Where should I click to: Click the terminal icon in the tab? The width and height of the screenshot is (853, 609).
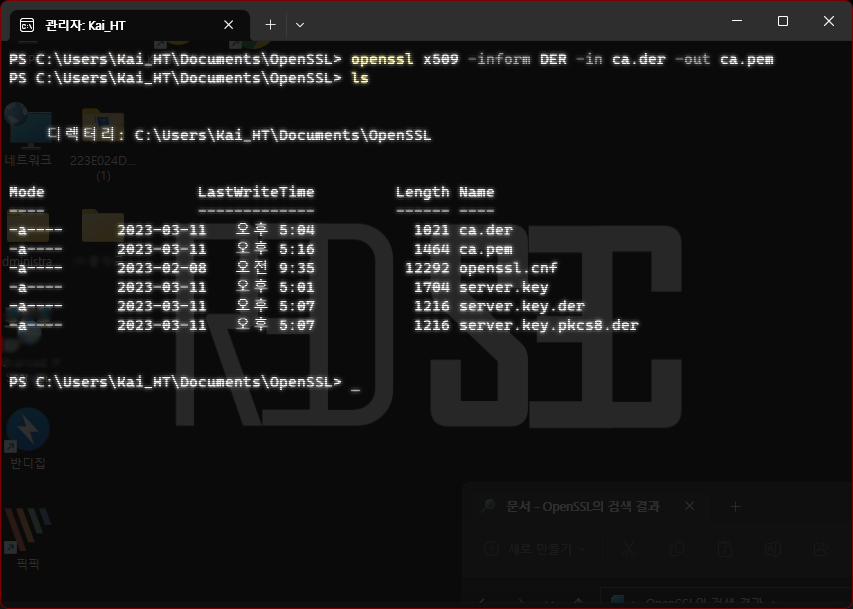point(27,25)
